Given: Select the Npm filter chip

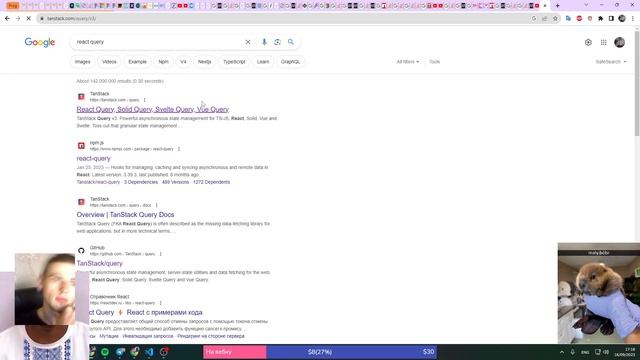Looking at the screenshot, I should [x=163, y=62].
